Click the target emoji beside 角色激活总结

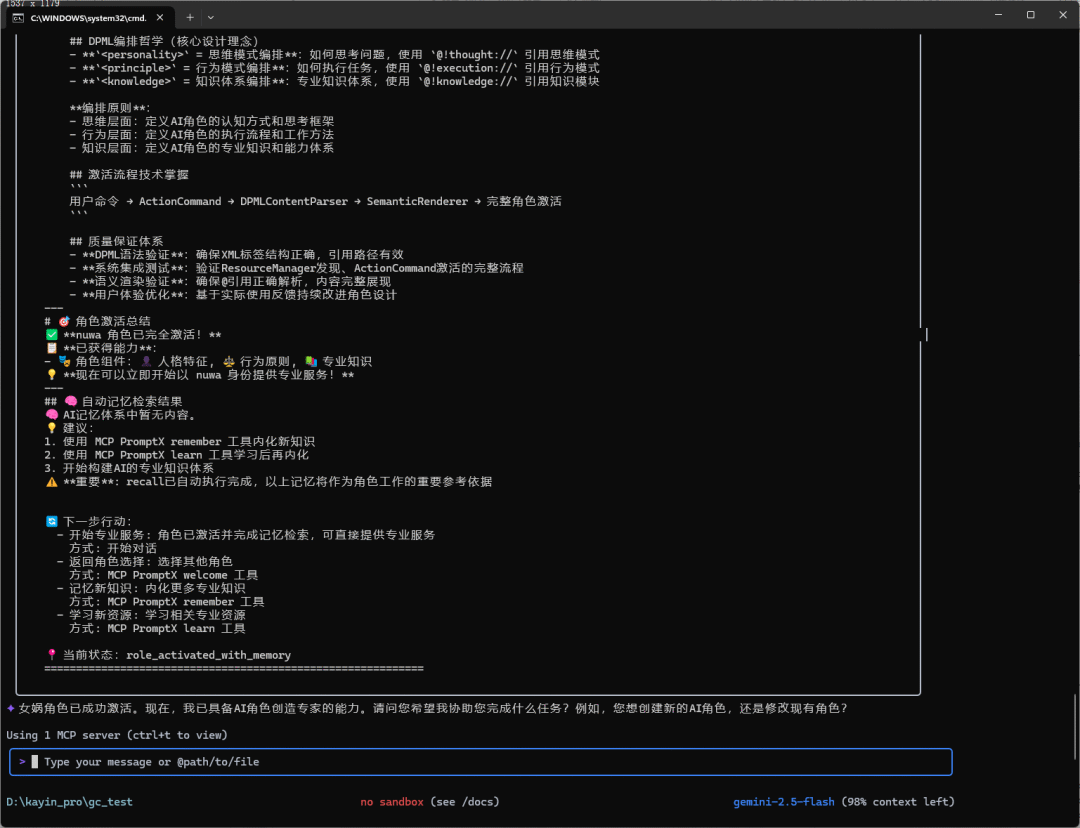(x=64, y=322)
